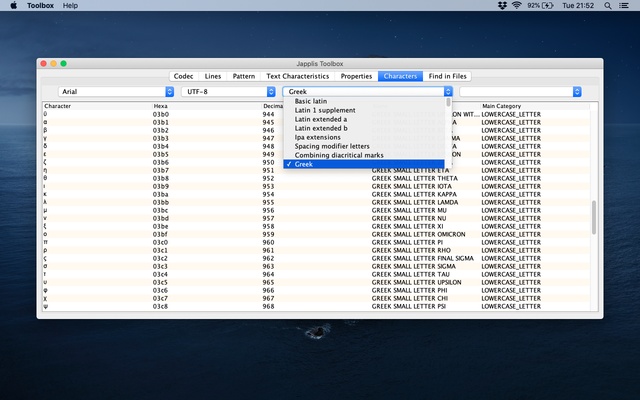Select GREEK SMALL LETTER THETA row
This screenshot has height=400, width=640.
[x=316, y=178]
